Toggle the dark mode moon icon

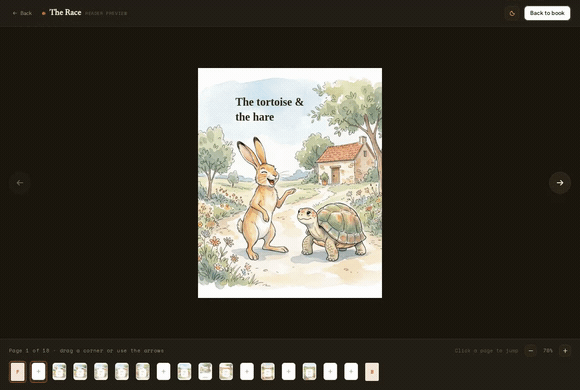[512, 13]
